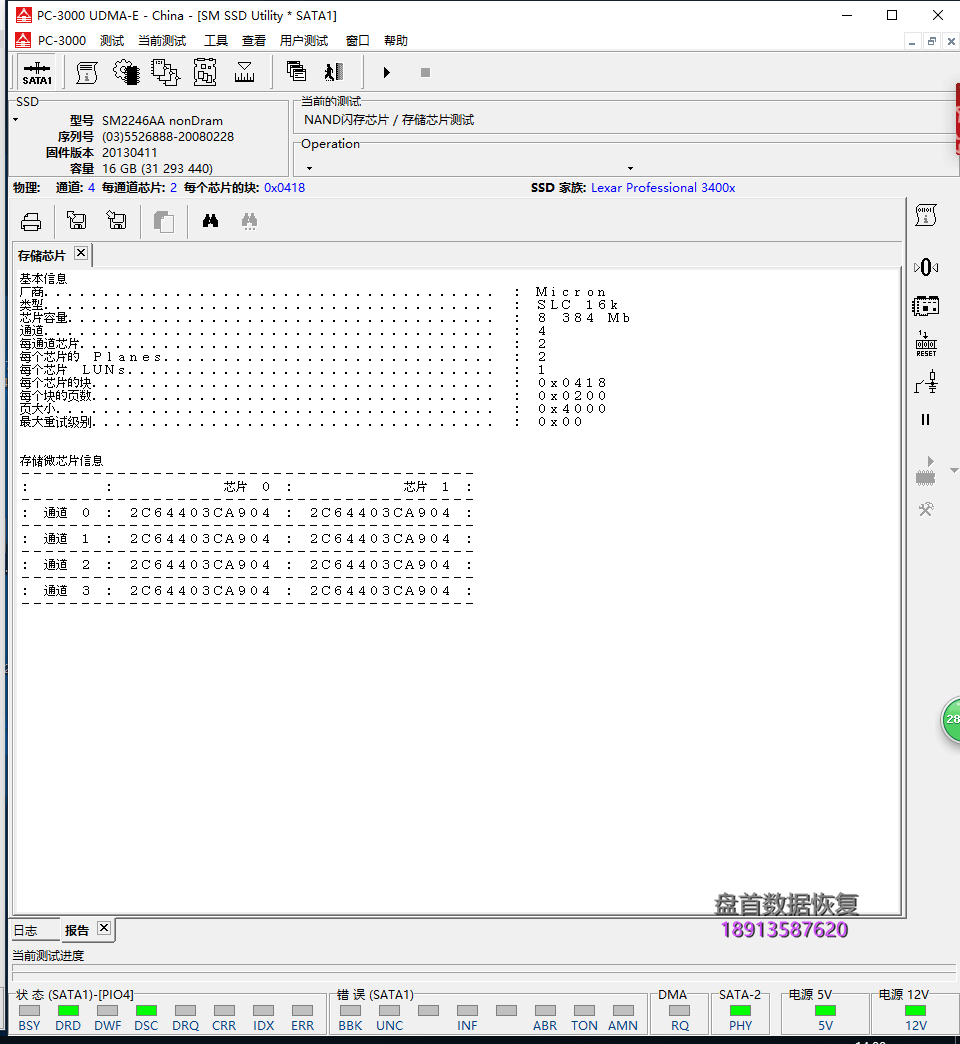Click the RESET counter icon

tap(926, 344)
